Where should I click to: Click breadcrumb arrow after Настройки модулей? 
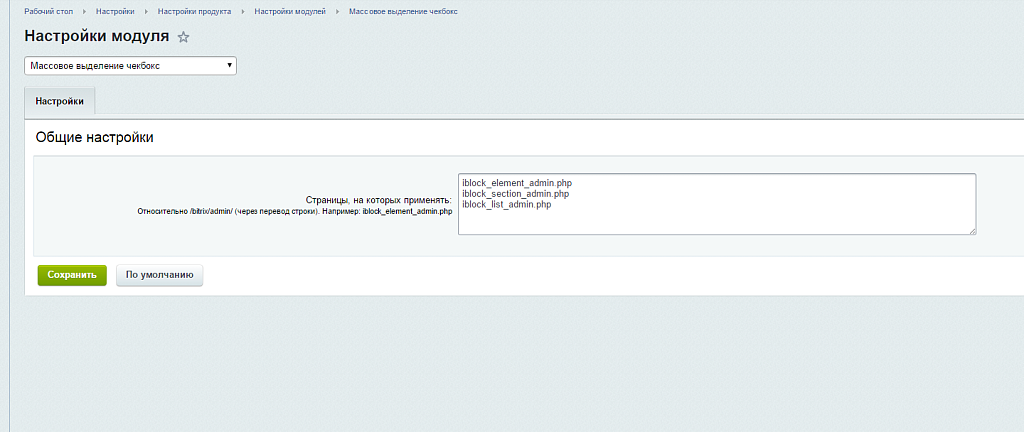338,12
